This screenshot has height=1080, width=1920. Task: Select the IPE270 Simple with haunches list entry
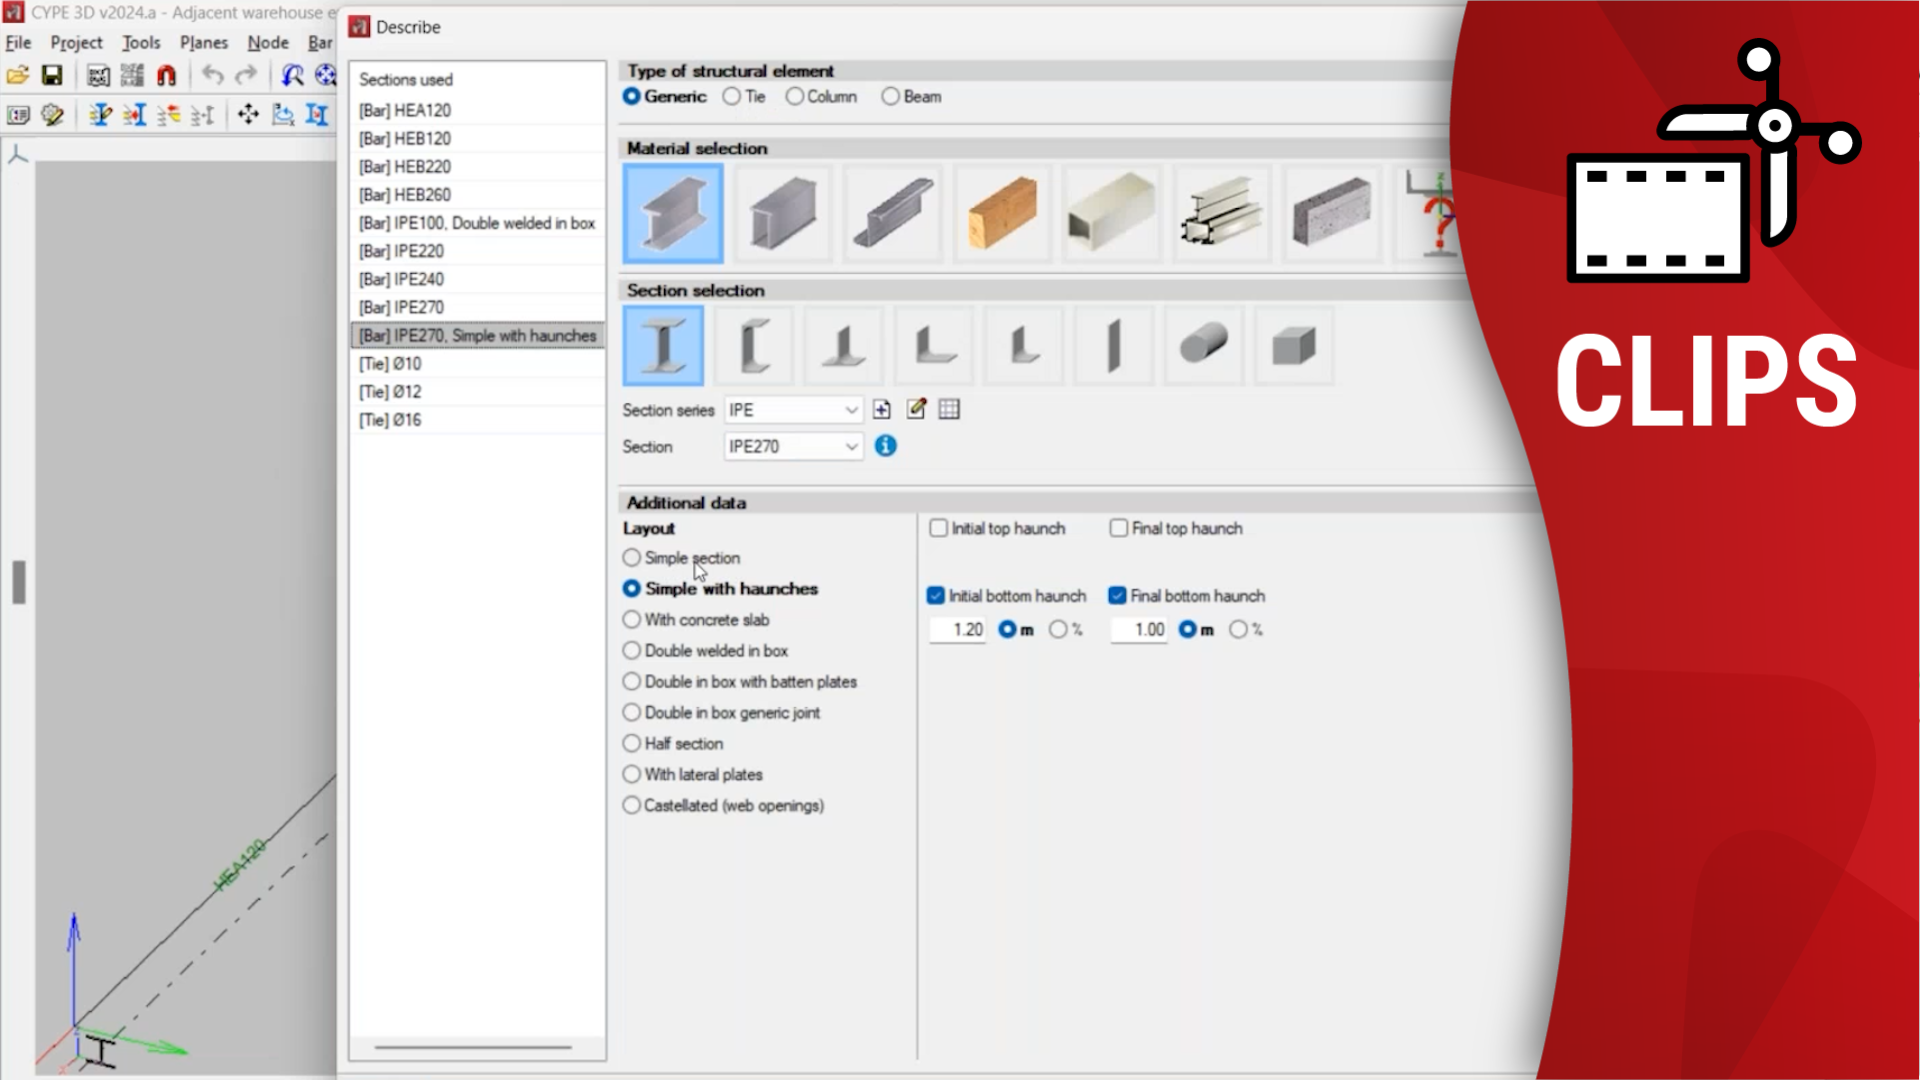[x=477, y=336]
